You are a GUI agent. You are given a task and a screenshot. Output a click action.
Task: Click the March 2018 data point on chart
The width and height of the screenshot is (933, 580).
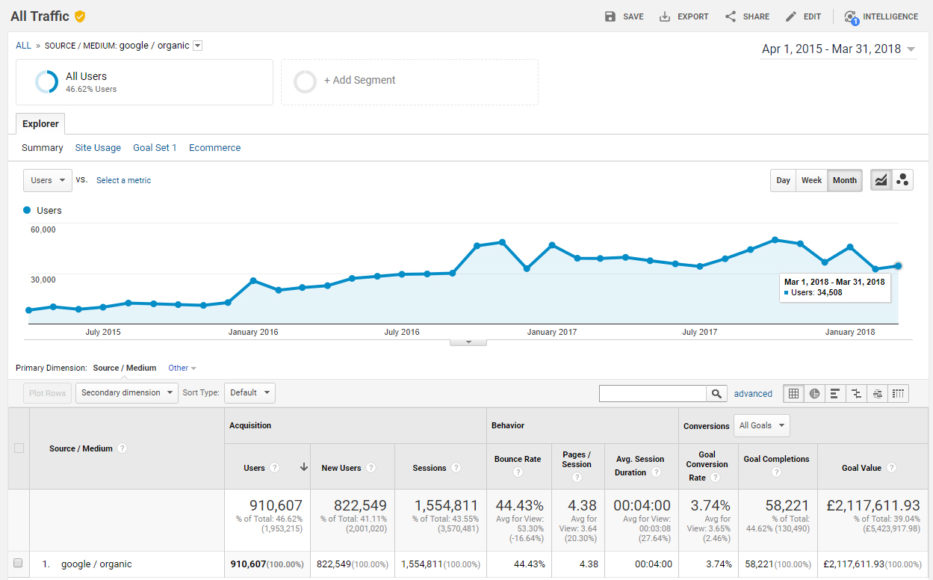tap(898, 265)
